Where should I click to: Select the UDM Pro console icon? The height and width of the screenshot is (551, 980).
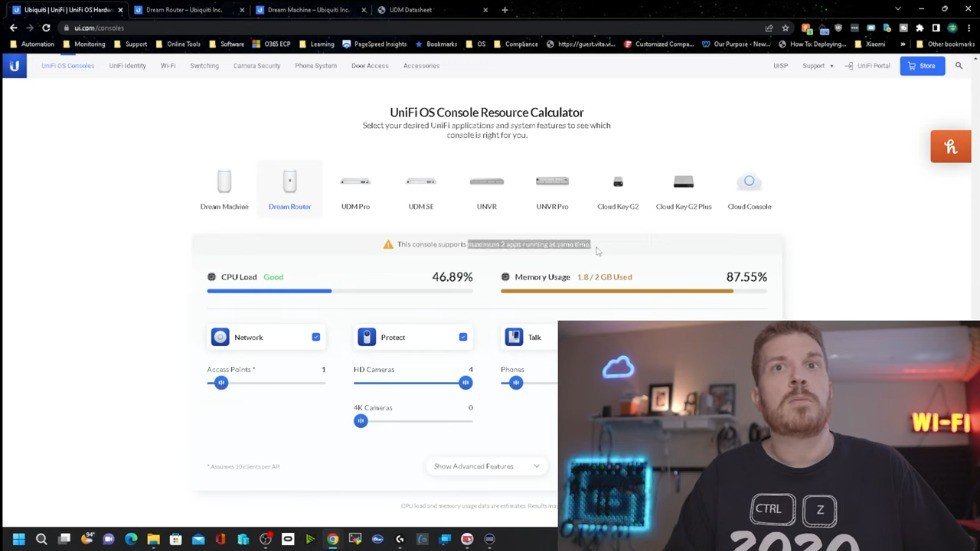355,181
